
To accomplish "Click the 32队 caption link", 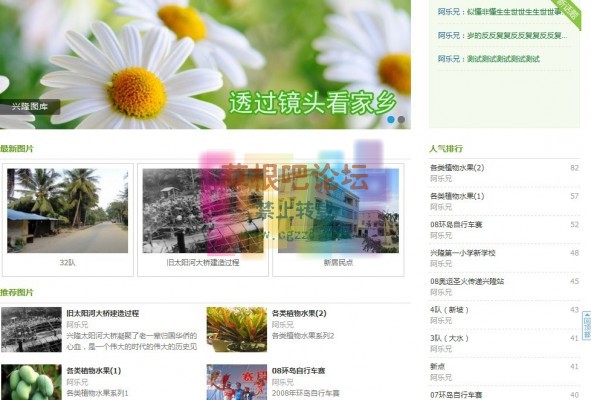I will pyautogui.click(x=67, y=262).
